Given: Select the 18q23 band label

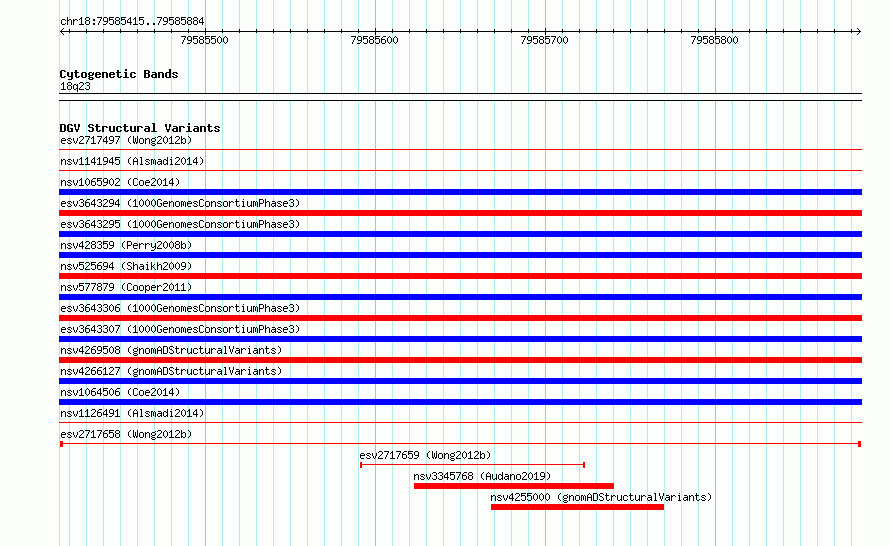Looking at the screenshot, I should coord(75,86).
